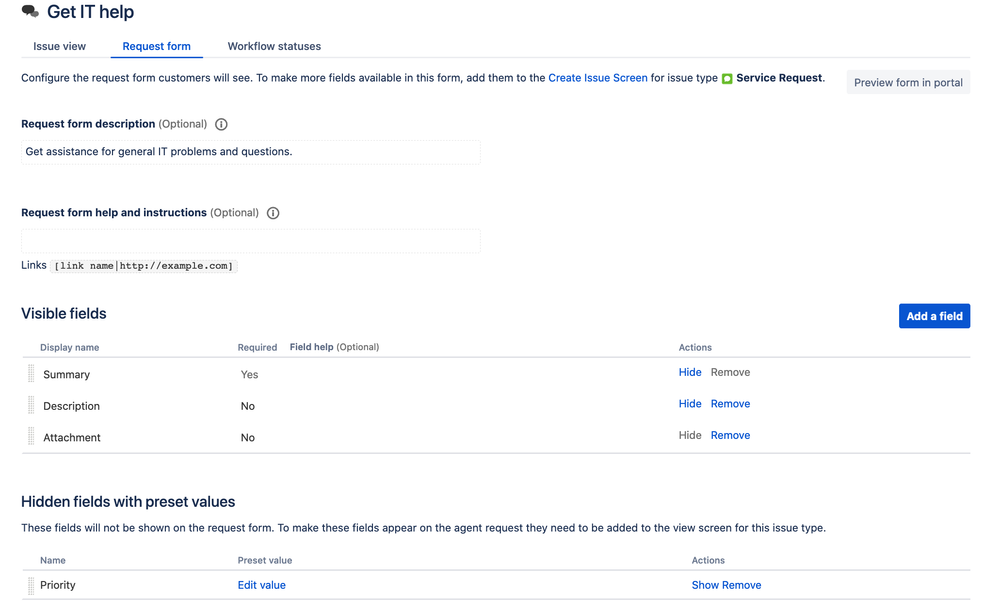Remove the Attachment field
Image resolution: width=999 pixels, height=614 pixels.
point(730,436)
